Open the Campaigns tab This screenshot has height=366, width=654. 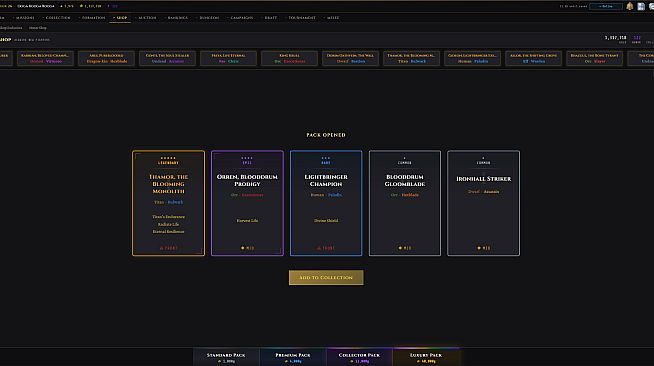(240, 18)
